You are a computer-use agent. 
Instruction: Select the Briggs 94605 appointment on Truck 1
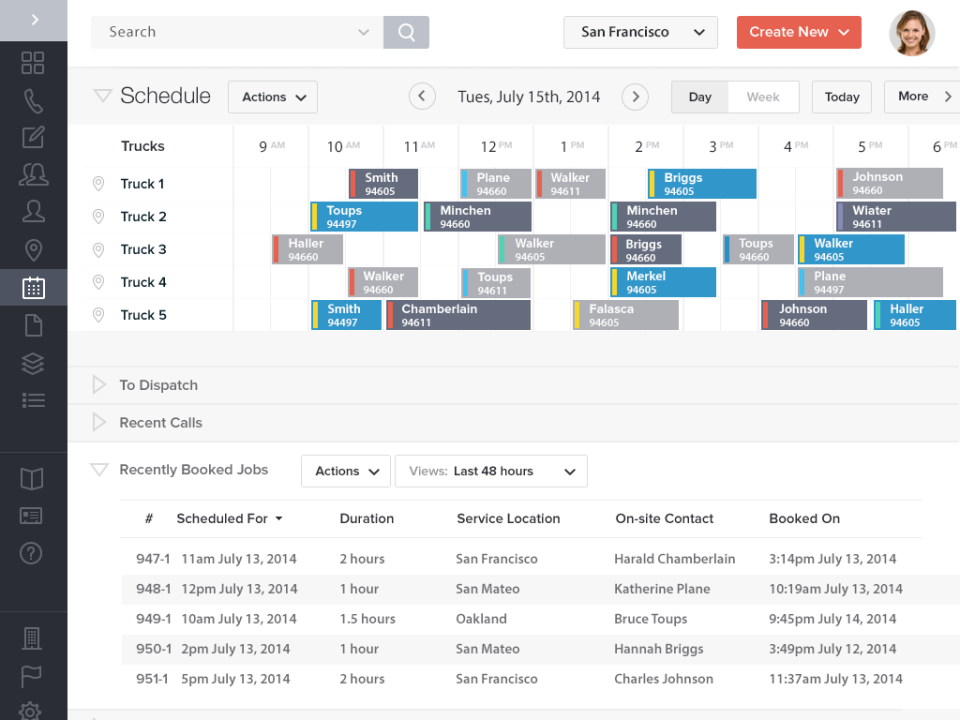(701, 183)
